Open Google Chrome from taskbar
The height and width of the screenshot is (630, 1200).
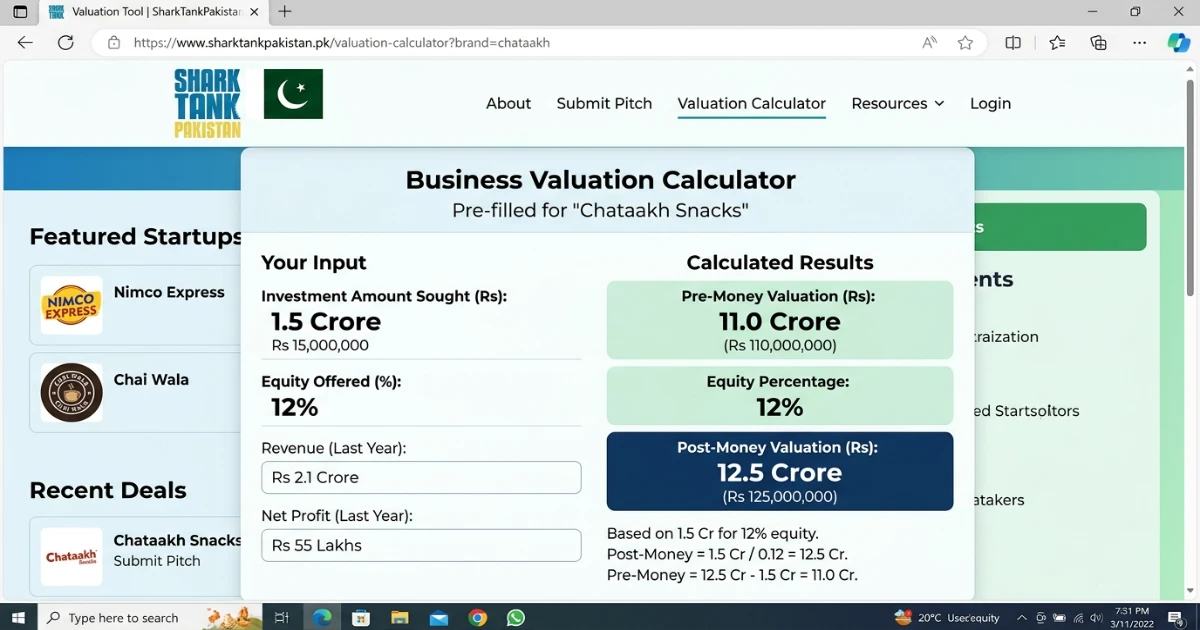coord(477,617)
